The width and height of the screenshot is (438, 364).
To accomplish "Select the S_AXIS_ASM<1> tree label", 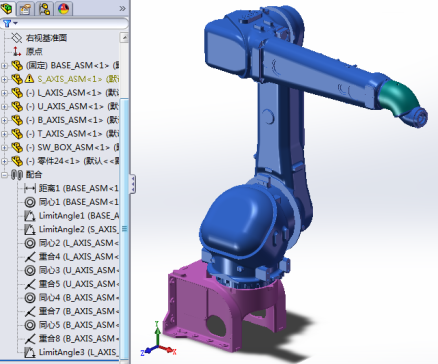I will point(70,79).
